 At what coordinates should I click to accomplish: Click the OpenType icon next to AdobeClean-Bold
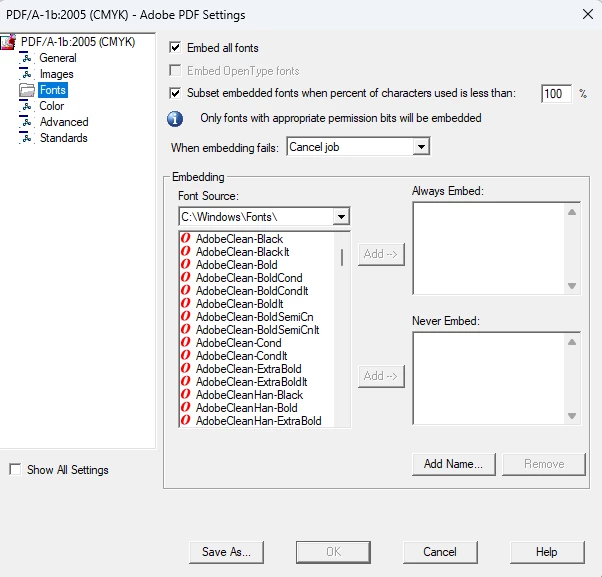pos(185,264)
